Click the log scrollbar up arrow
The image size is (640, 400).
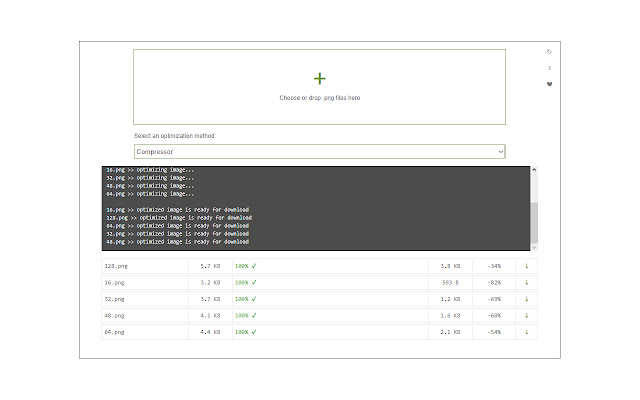point(534,170)
